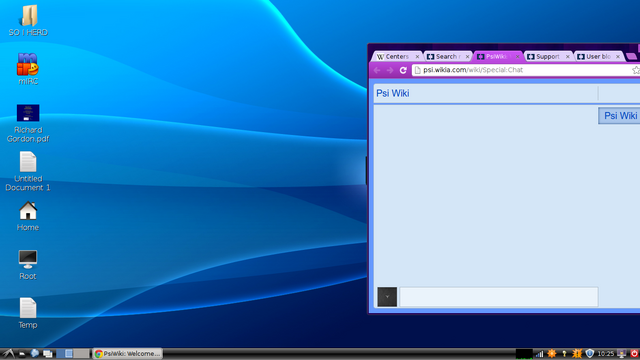
Task: Close the Support tab
Action: pos(568,57)
